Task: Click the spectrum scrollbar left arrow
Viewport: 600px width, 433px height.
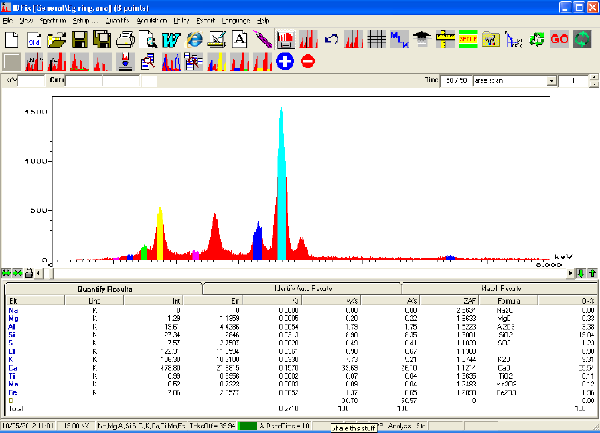Action: point(38,273)
